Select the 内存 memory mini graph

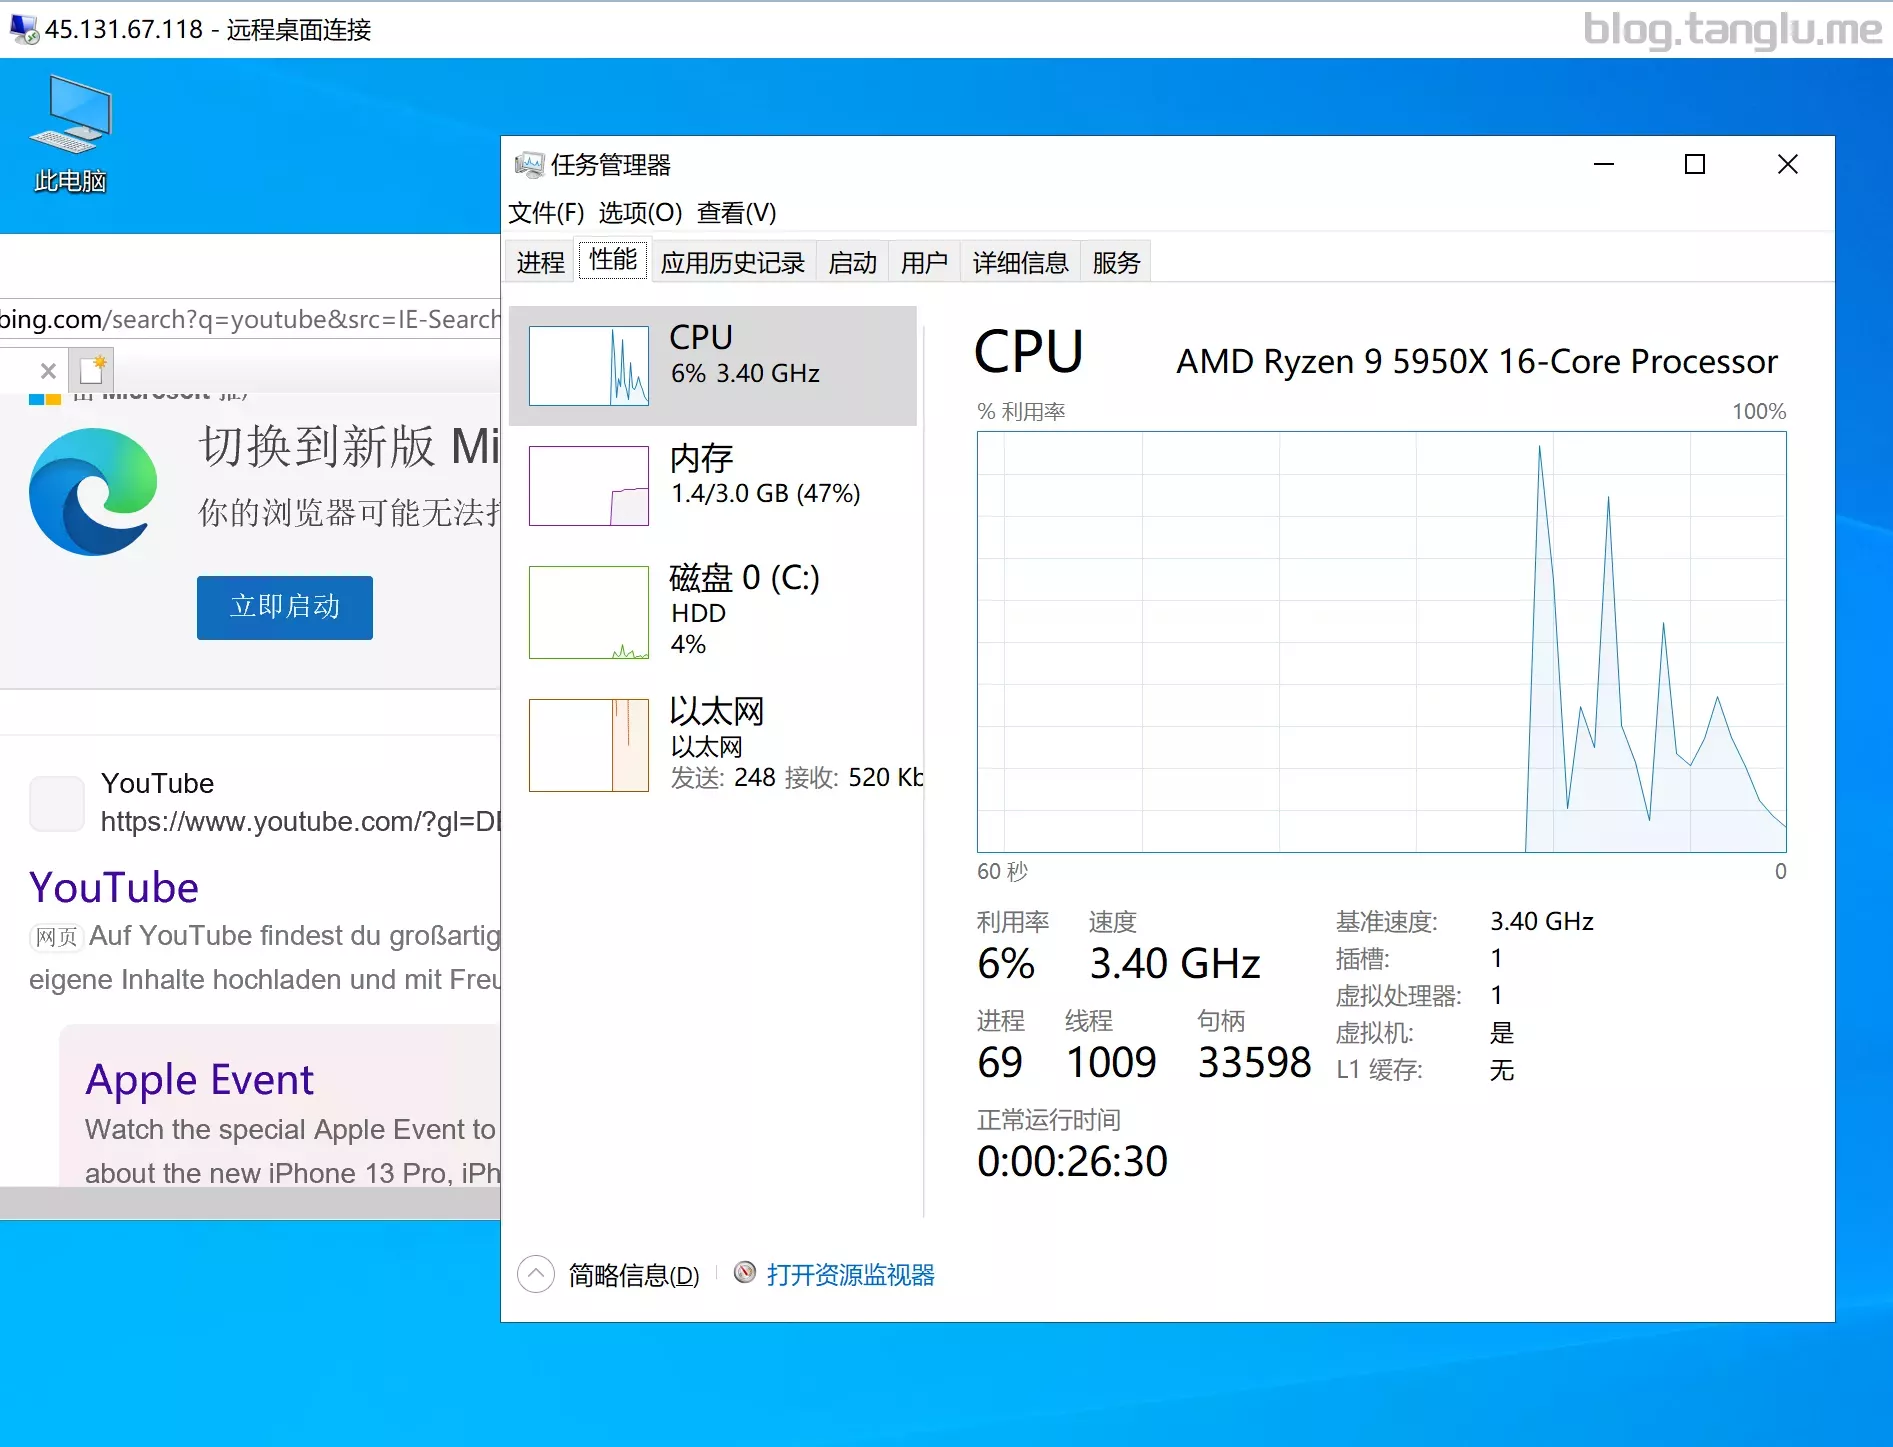point(588,486)
